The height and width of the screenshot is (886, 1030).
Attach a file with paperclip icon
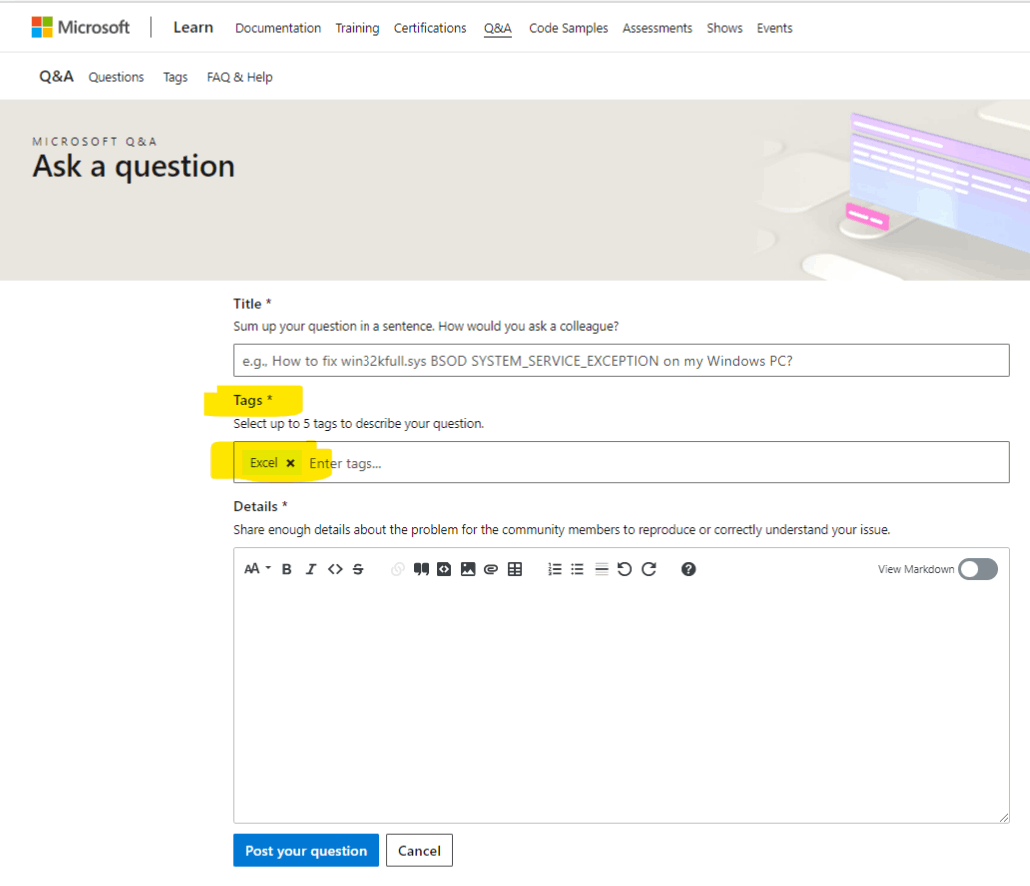tap(491, 569)
